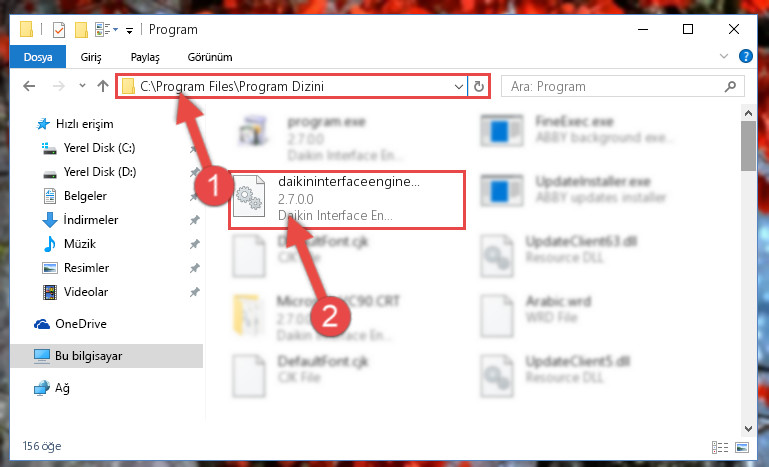Open the Dosya menu tab
The height and width of the screenshot is (467, 769).
(x=38, y=57)
